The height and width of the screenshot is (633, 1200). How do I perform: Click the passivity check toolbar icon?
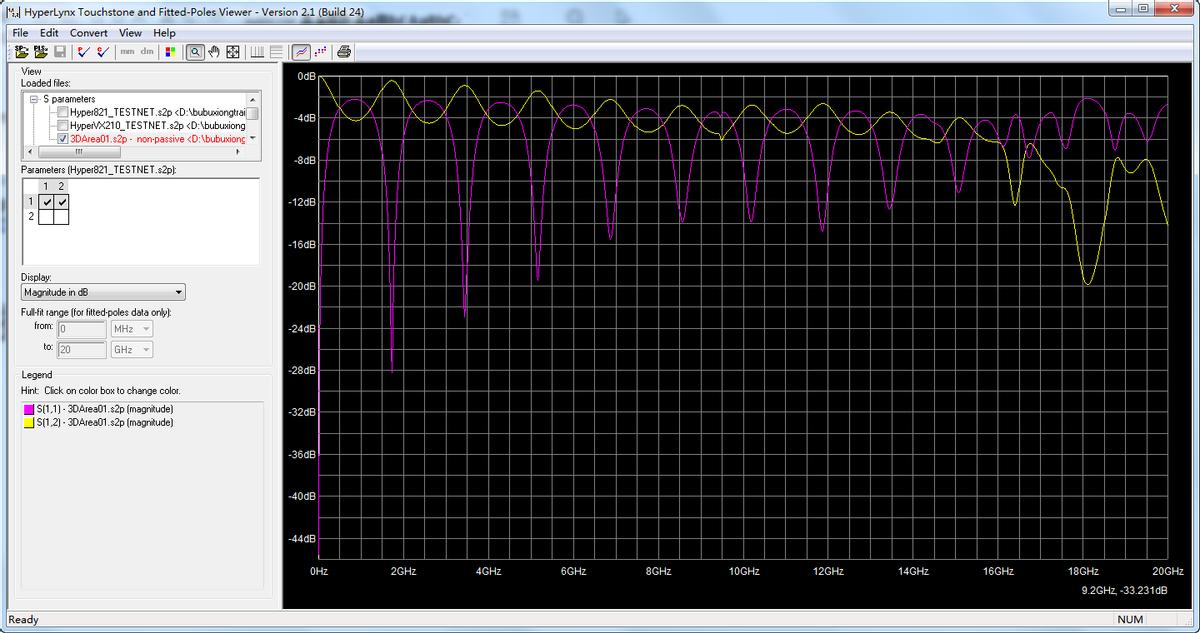(82, 52)
